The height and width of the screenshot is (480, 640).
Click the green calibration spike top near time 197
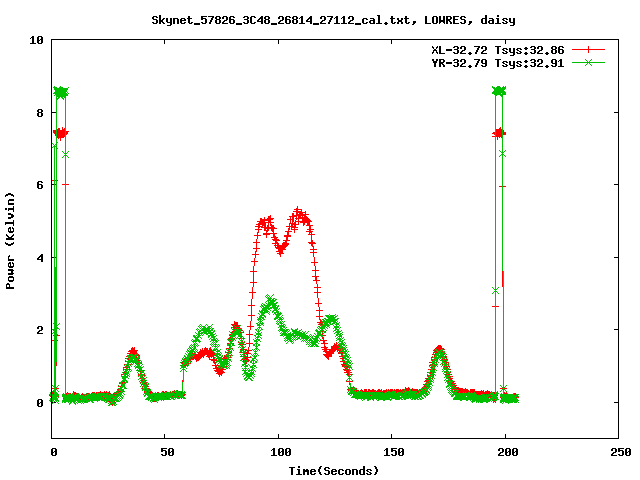499,91
